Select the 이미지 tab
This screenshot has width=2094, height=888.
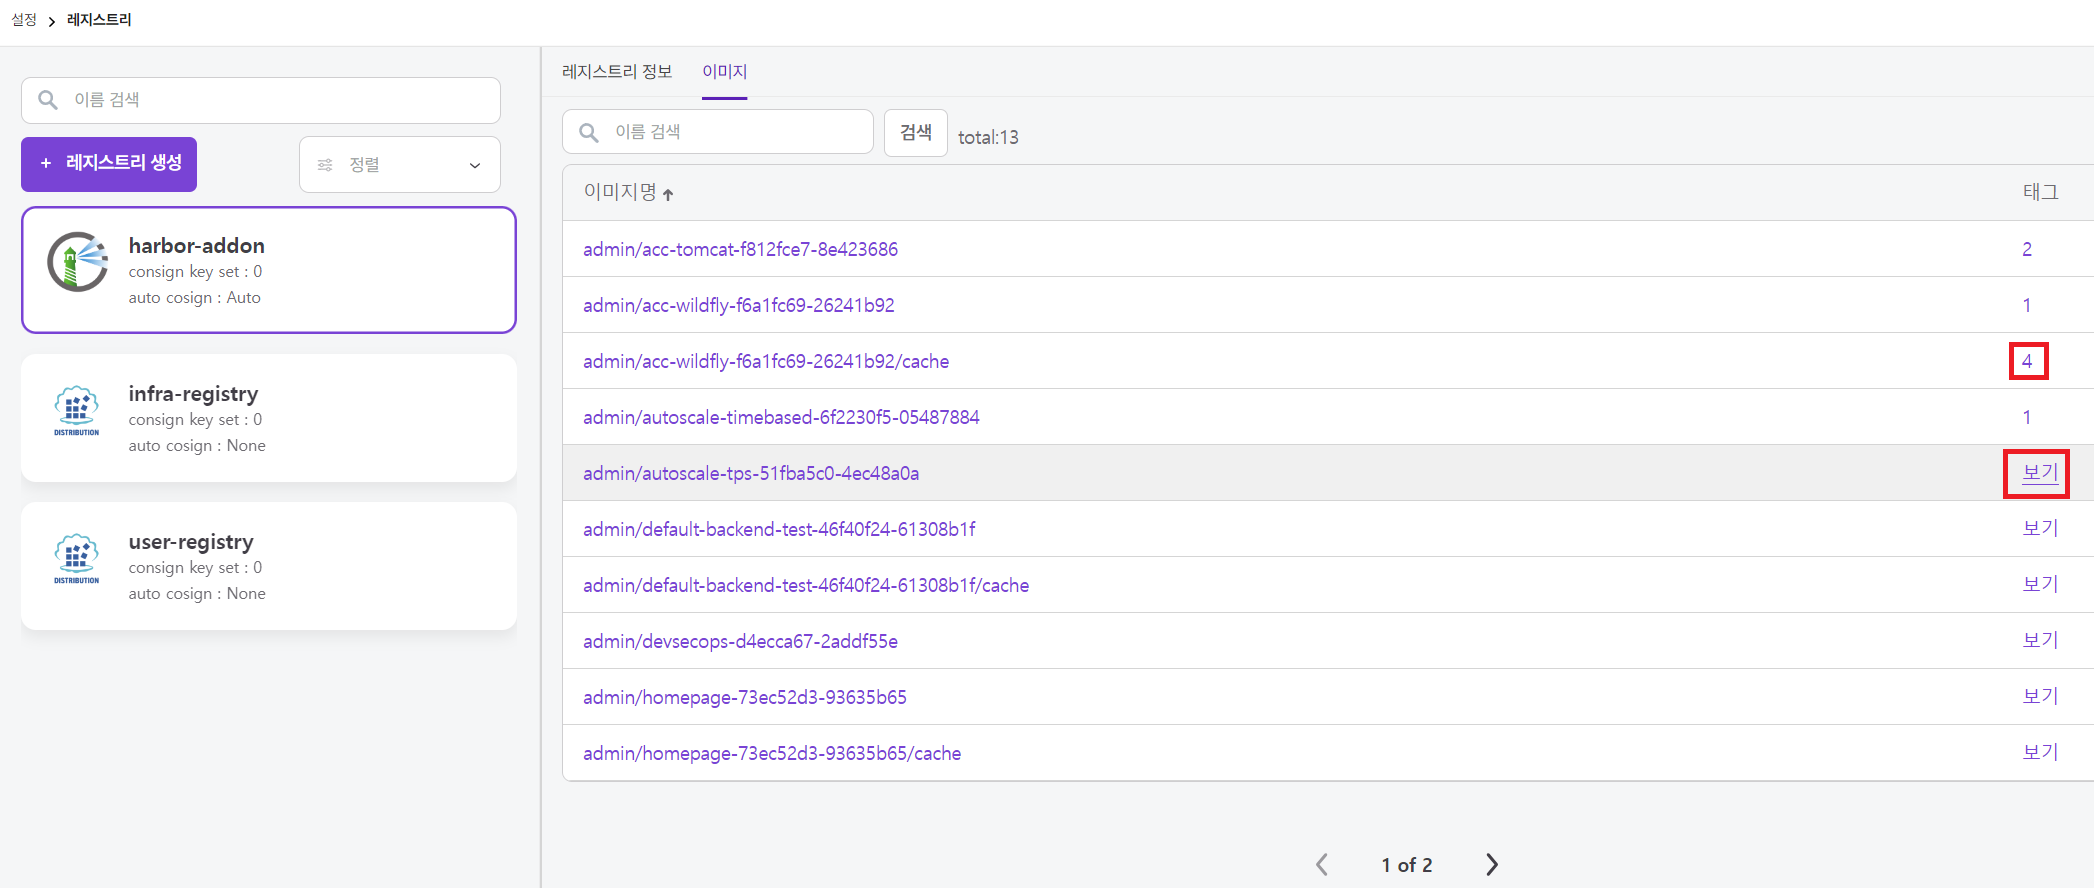pos(725,72)
